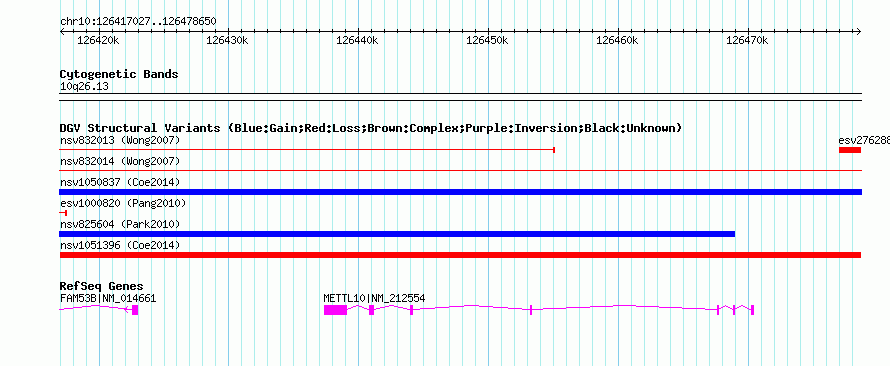Select the nsv825604 (Park2010) label
Viewport: 890px width, 366px height.
coord(120,224)
